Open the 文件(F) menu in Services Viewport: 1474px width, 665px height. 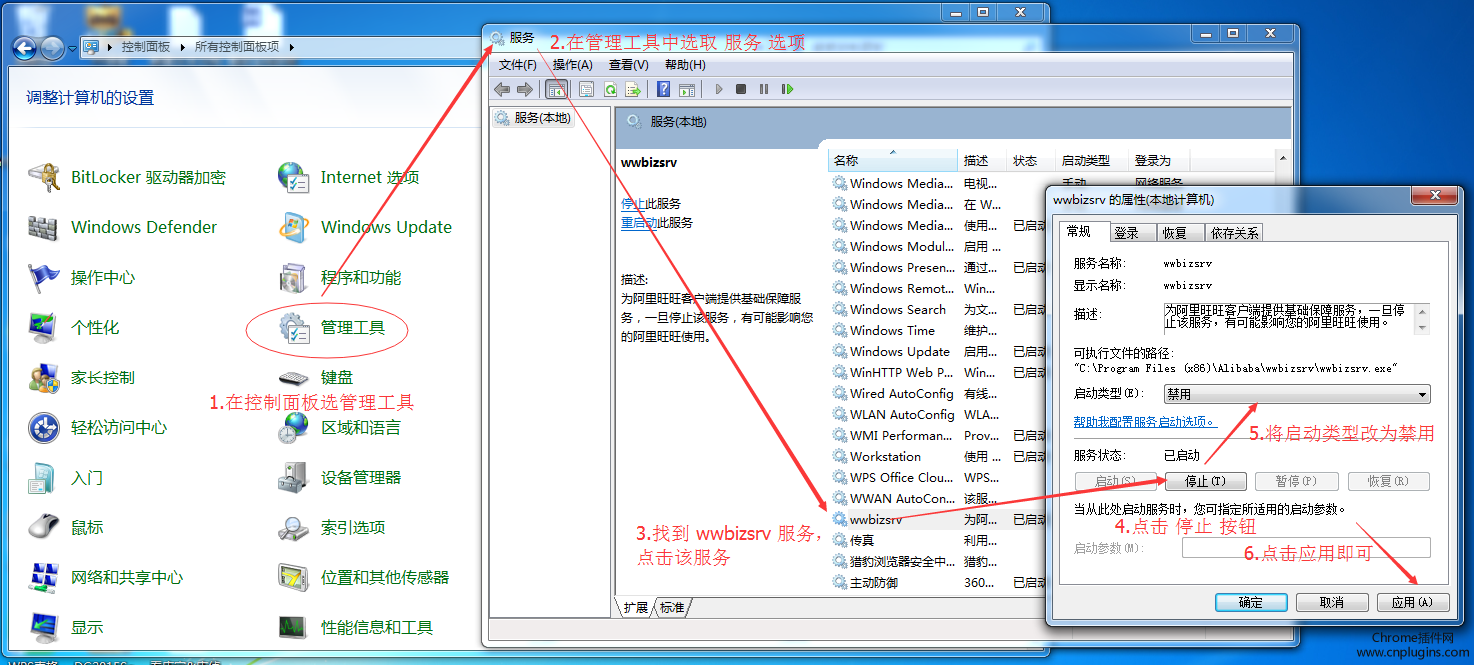(518, 65)
